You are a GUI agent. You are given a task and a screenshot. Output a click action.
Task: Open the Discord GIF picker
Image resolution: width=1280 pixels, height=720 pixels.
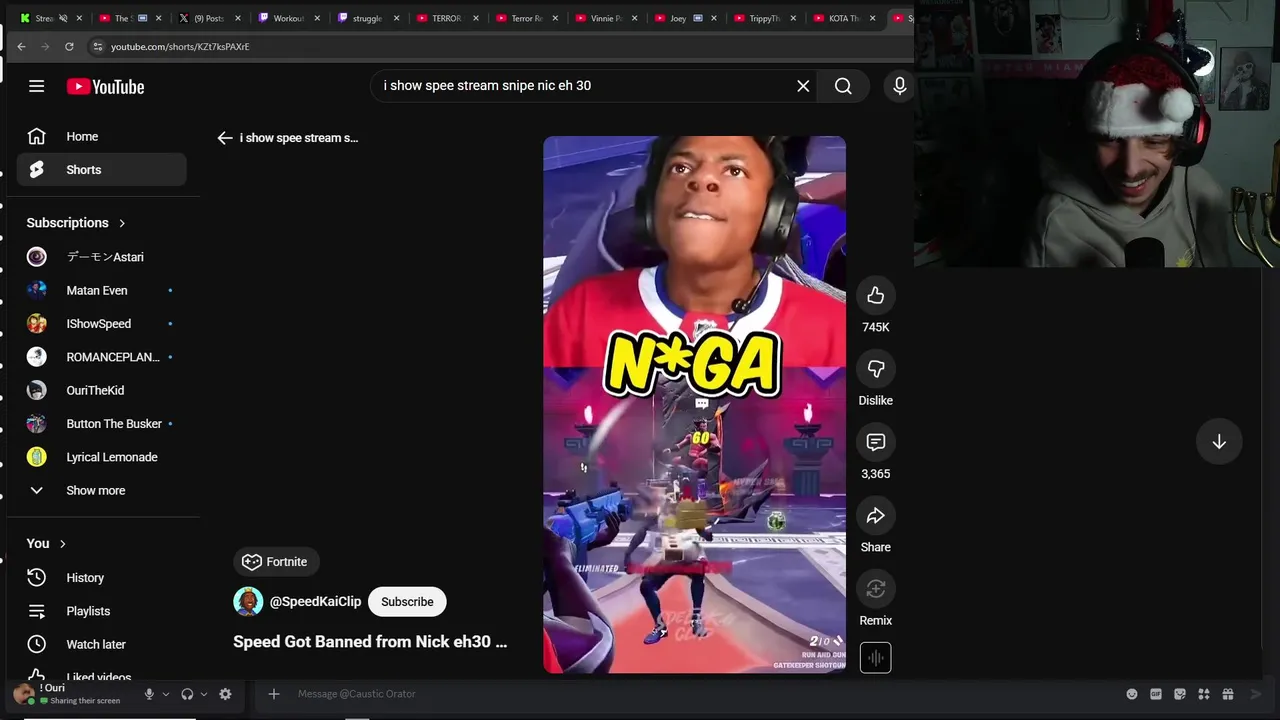1156,694
